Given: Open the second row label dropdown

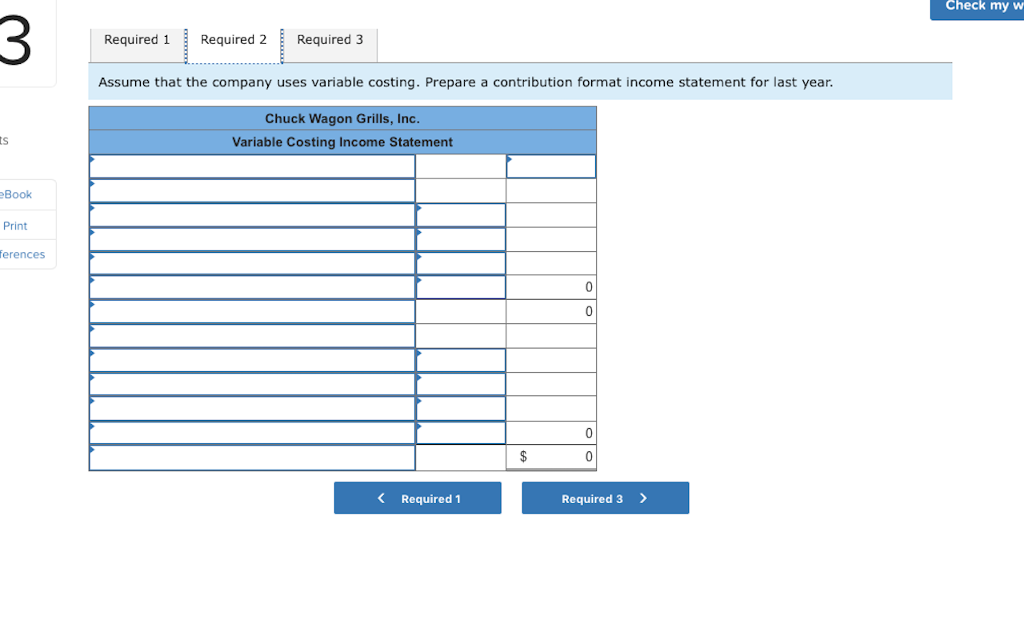Looking at the screenshot, I should 250,190.
